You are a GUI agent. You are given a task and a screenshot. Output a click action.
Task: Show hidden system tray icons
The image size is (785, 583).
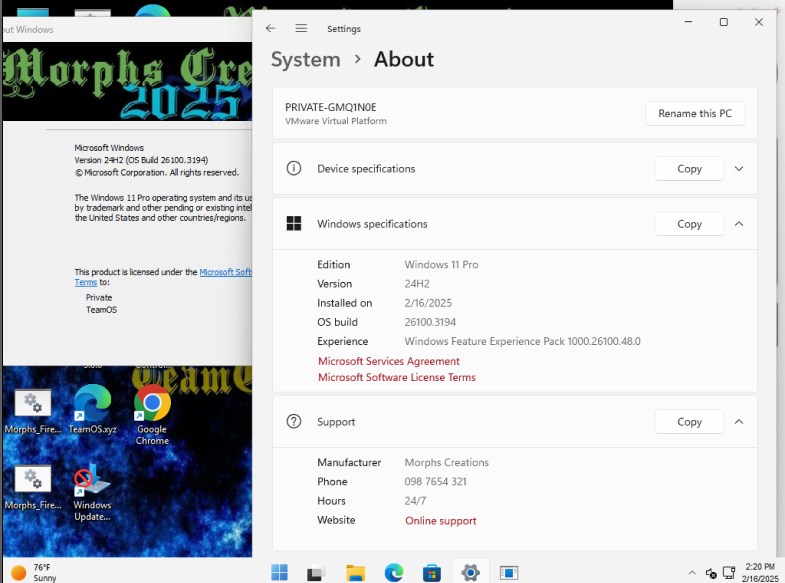(692, 572)
